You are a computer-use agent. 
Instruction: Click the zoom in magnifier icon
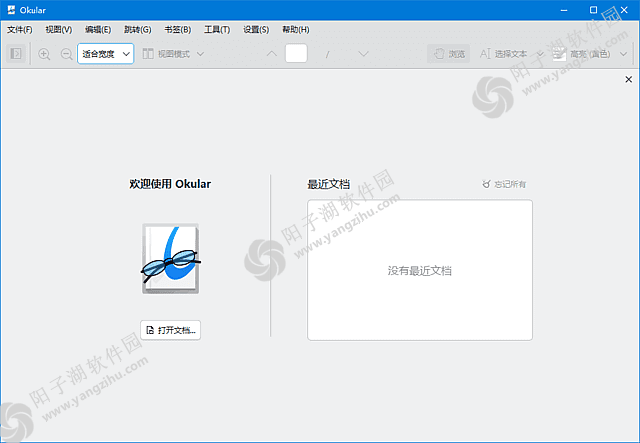44,54
